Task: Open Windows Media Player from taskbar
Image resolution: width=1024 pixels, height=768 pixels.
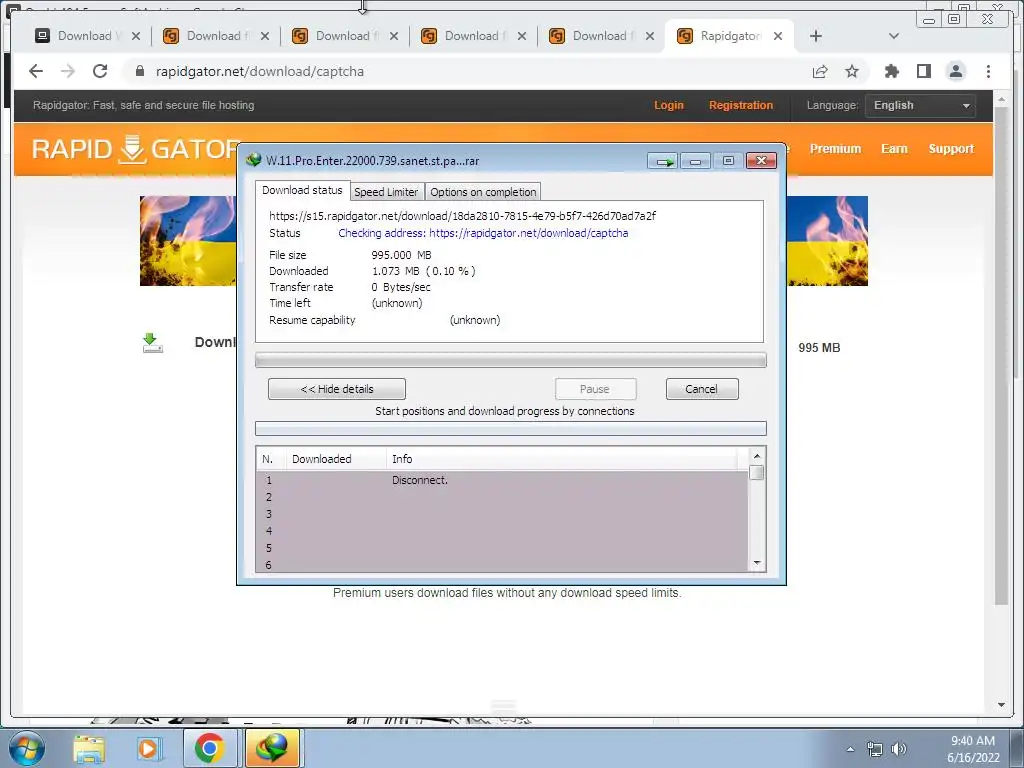Action: coord(148,748)
